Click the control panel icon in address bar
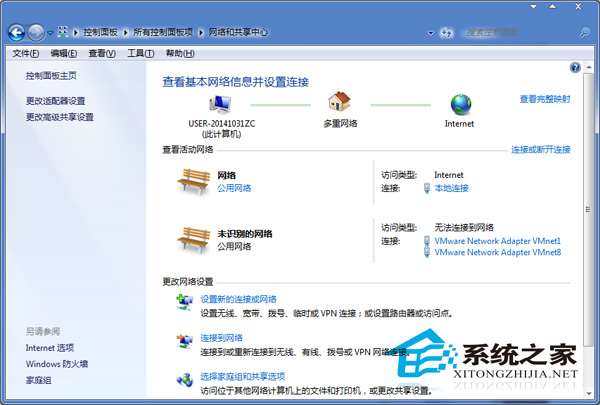The width and height of the screenshot is (600, 405). 63,32
